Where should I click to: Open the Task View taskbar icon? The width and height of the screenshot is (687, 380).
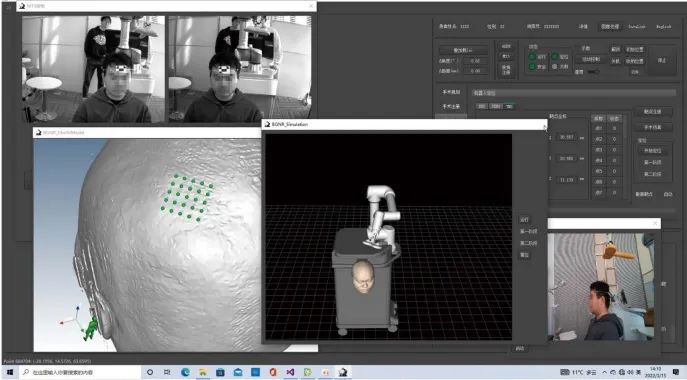[x=167, y=372]
